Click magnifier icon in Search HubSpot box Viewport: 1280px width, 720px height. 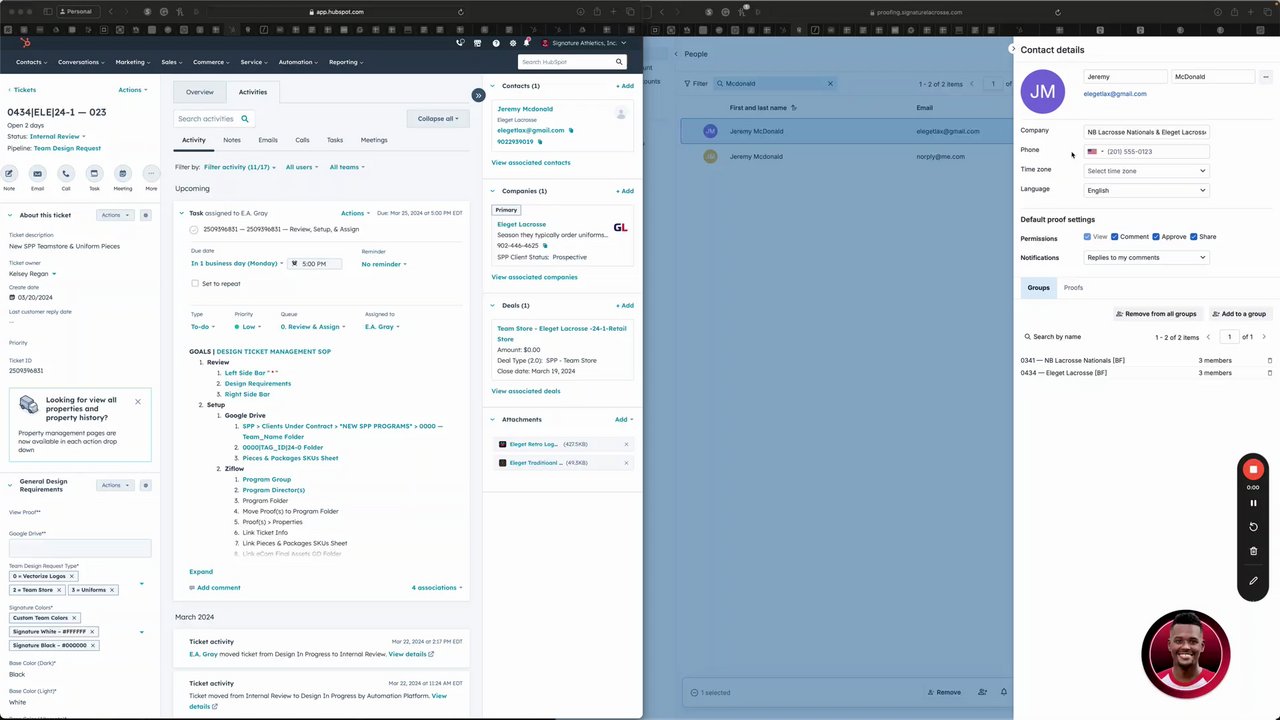(x=619, y=62)
